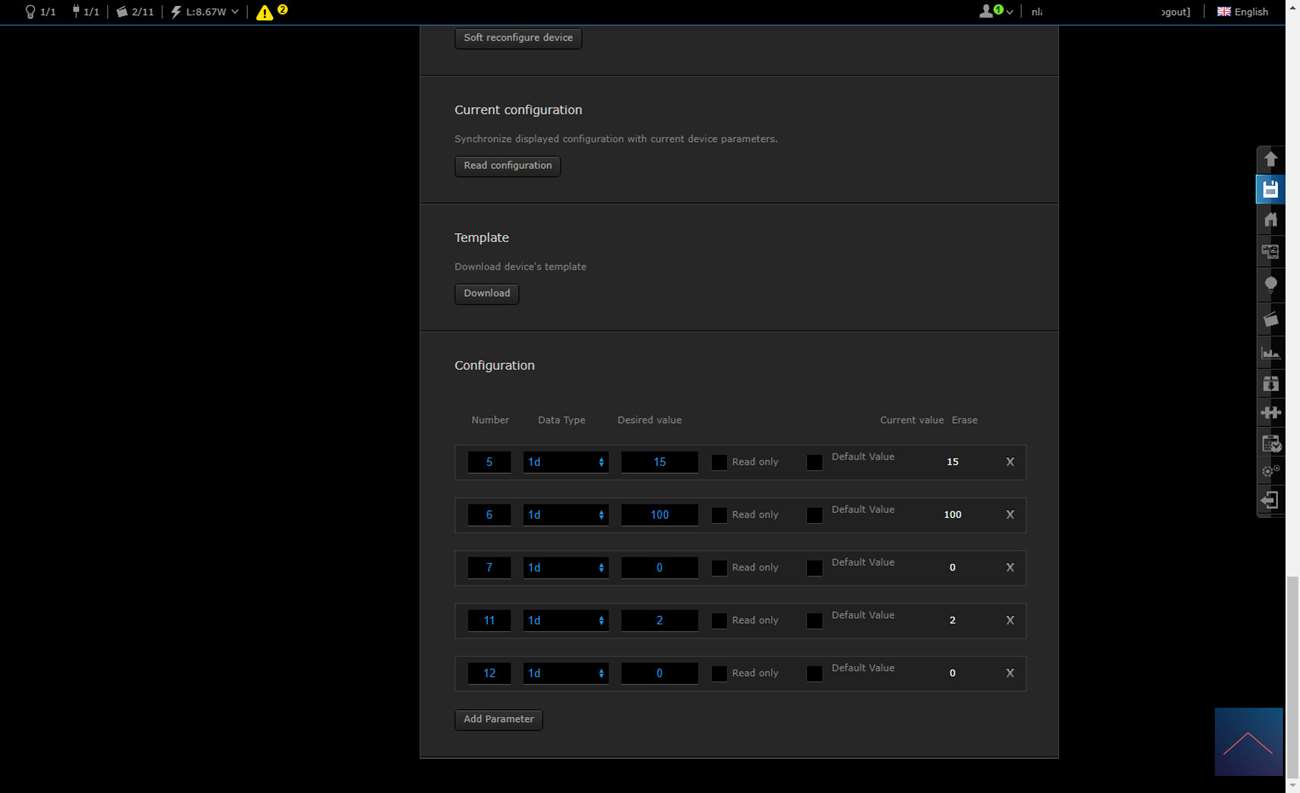
Task: Click the Read configuration button
Action: click(507, 166)
